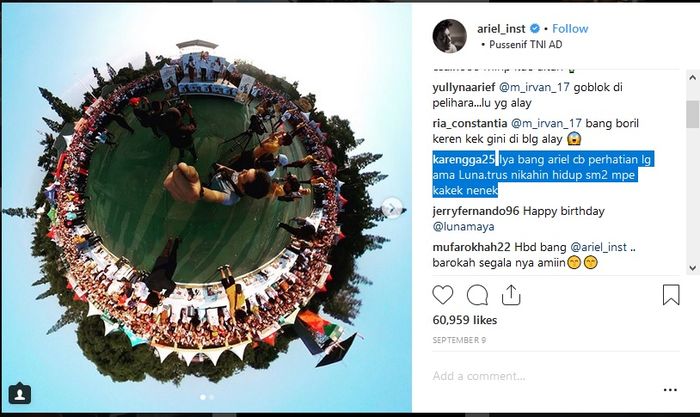View who liked: 60,959 likes

tap(464, 320)
